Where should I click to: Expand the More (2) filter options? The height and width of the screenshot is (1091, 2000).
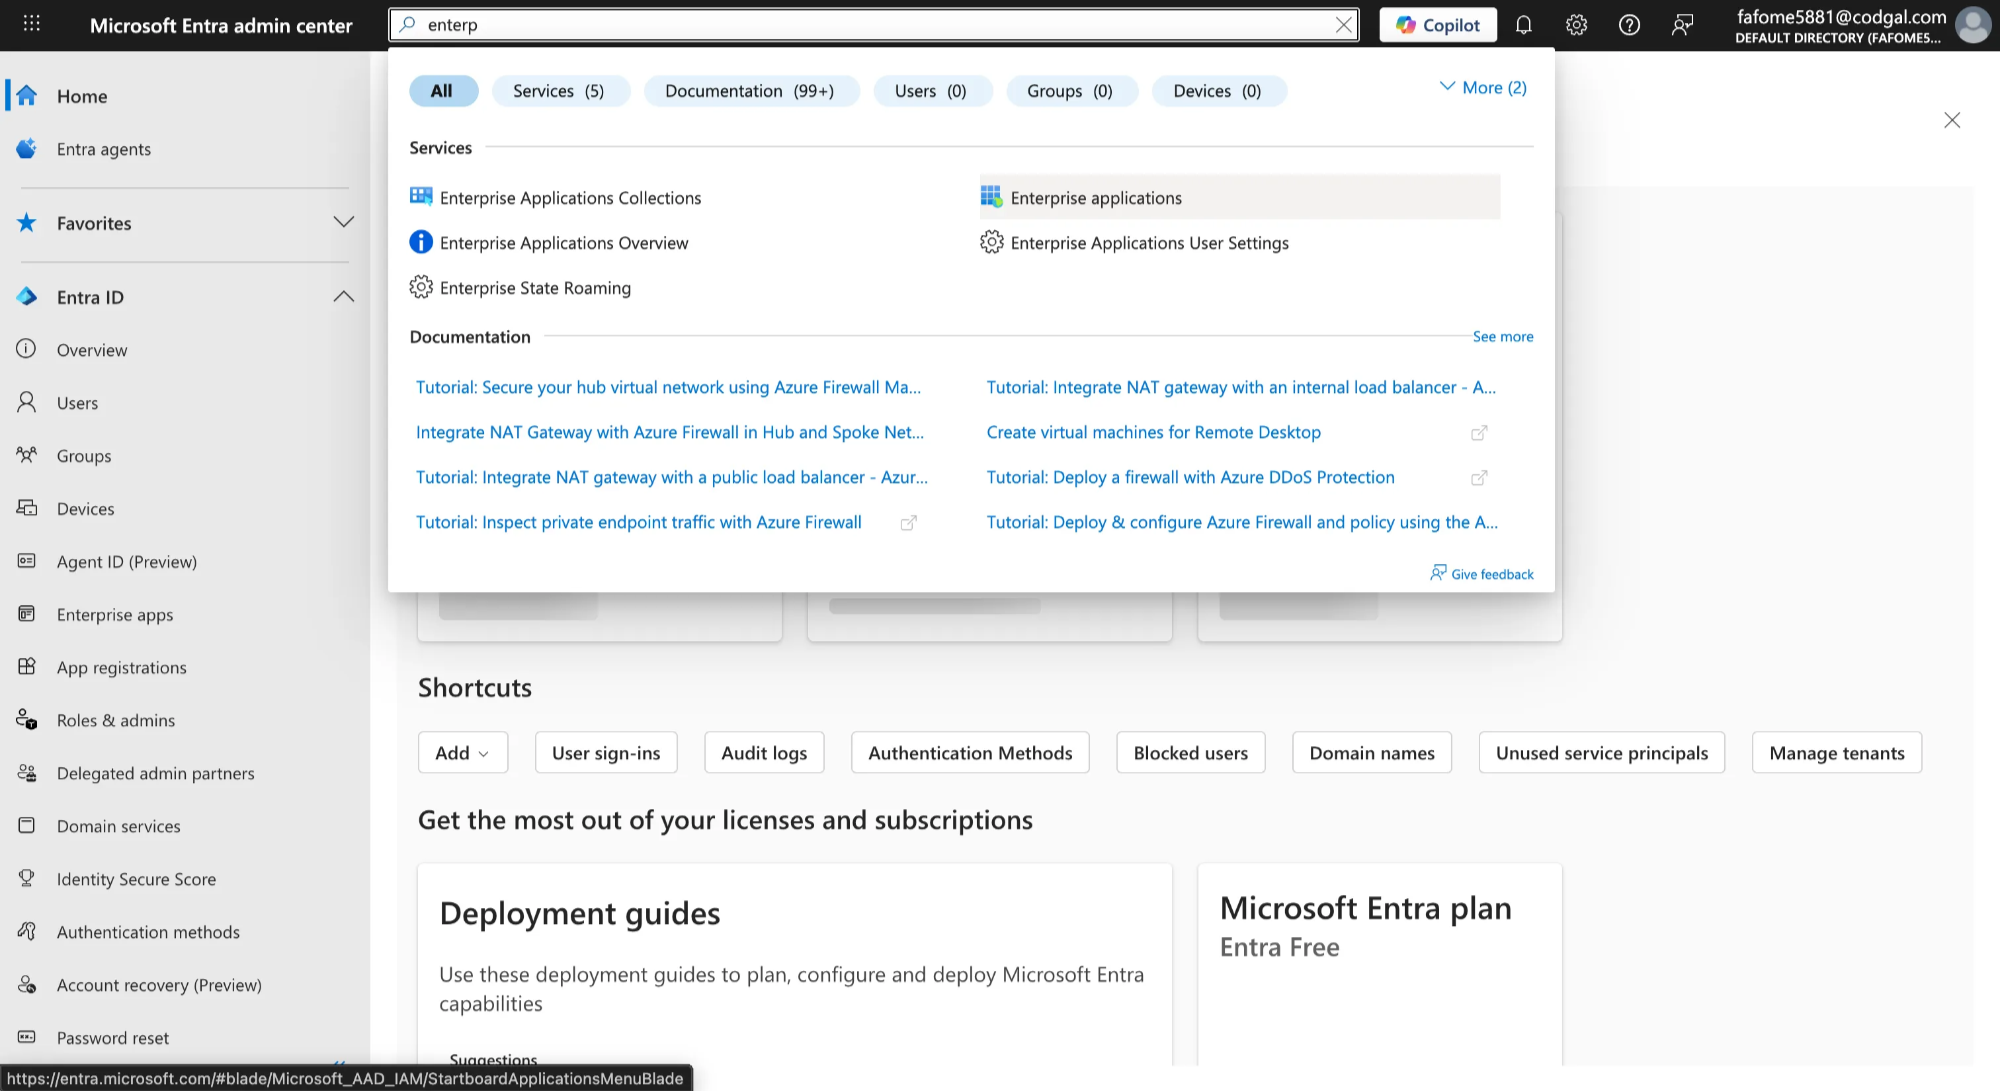click(1483, 87)
